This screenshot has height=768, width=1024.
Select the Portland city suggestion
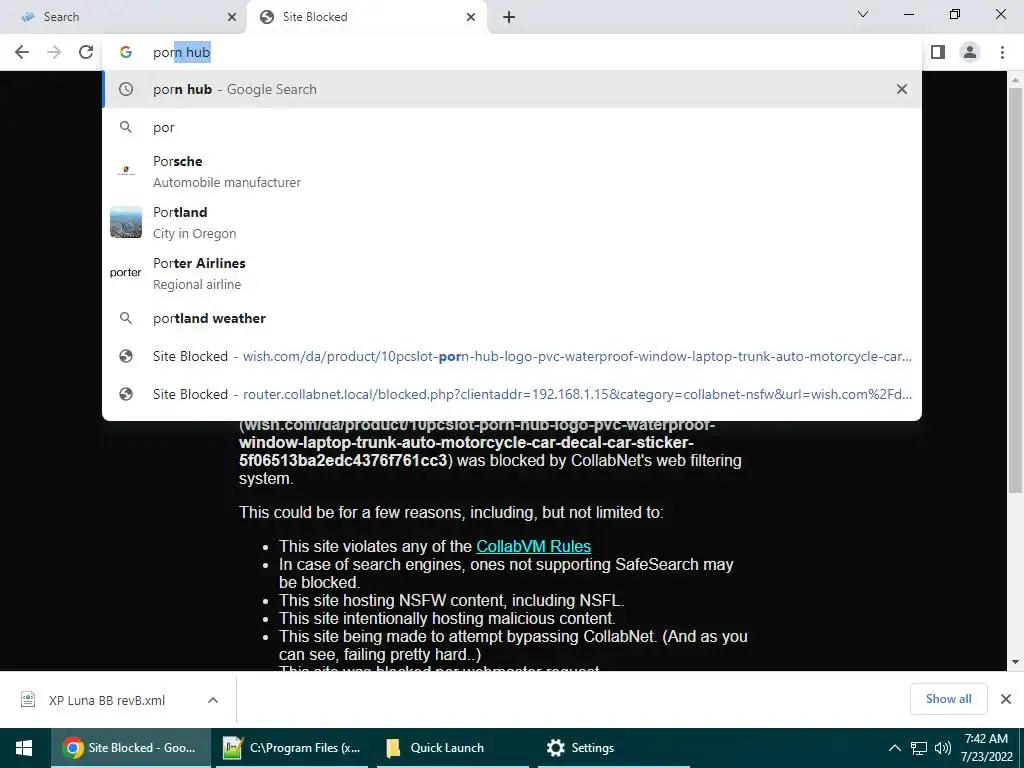[x=512, y=223]
